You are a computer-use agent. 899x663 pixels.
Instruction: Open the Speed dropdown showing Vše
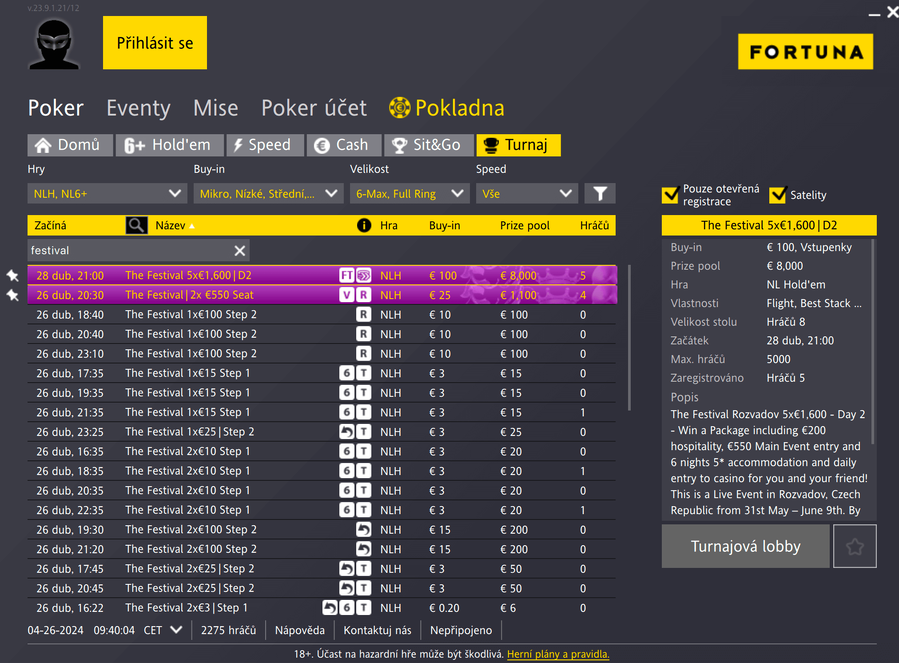527,194
